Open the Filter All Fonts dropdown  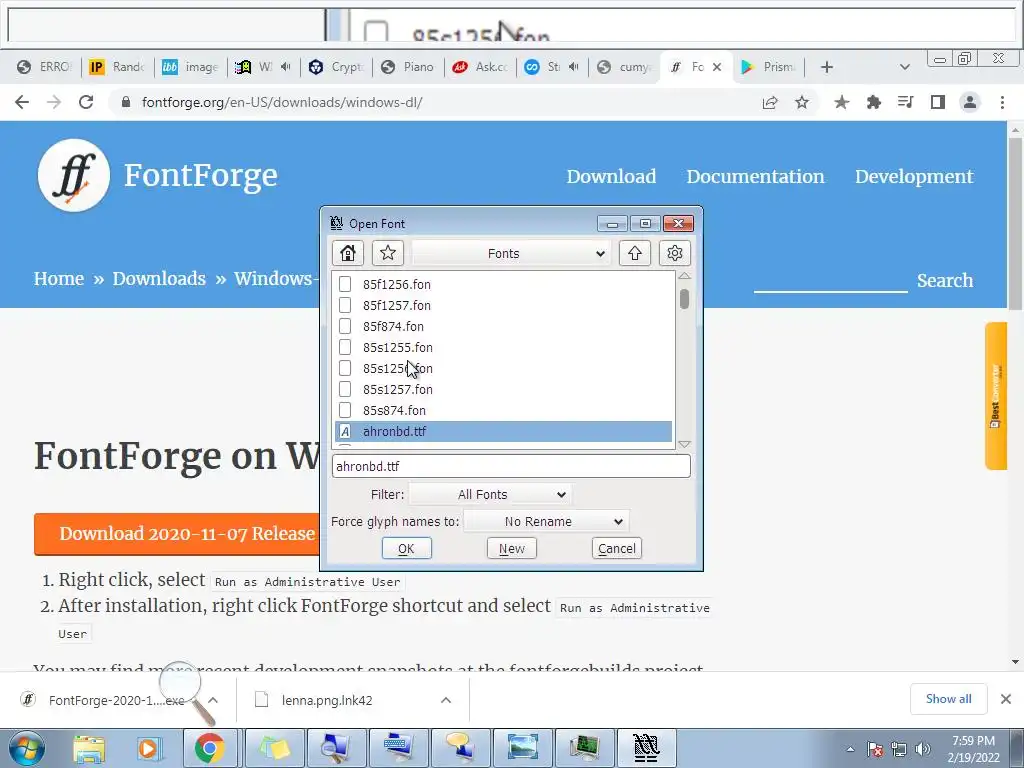coord(490,494)
